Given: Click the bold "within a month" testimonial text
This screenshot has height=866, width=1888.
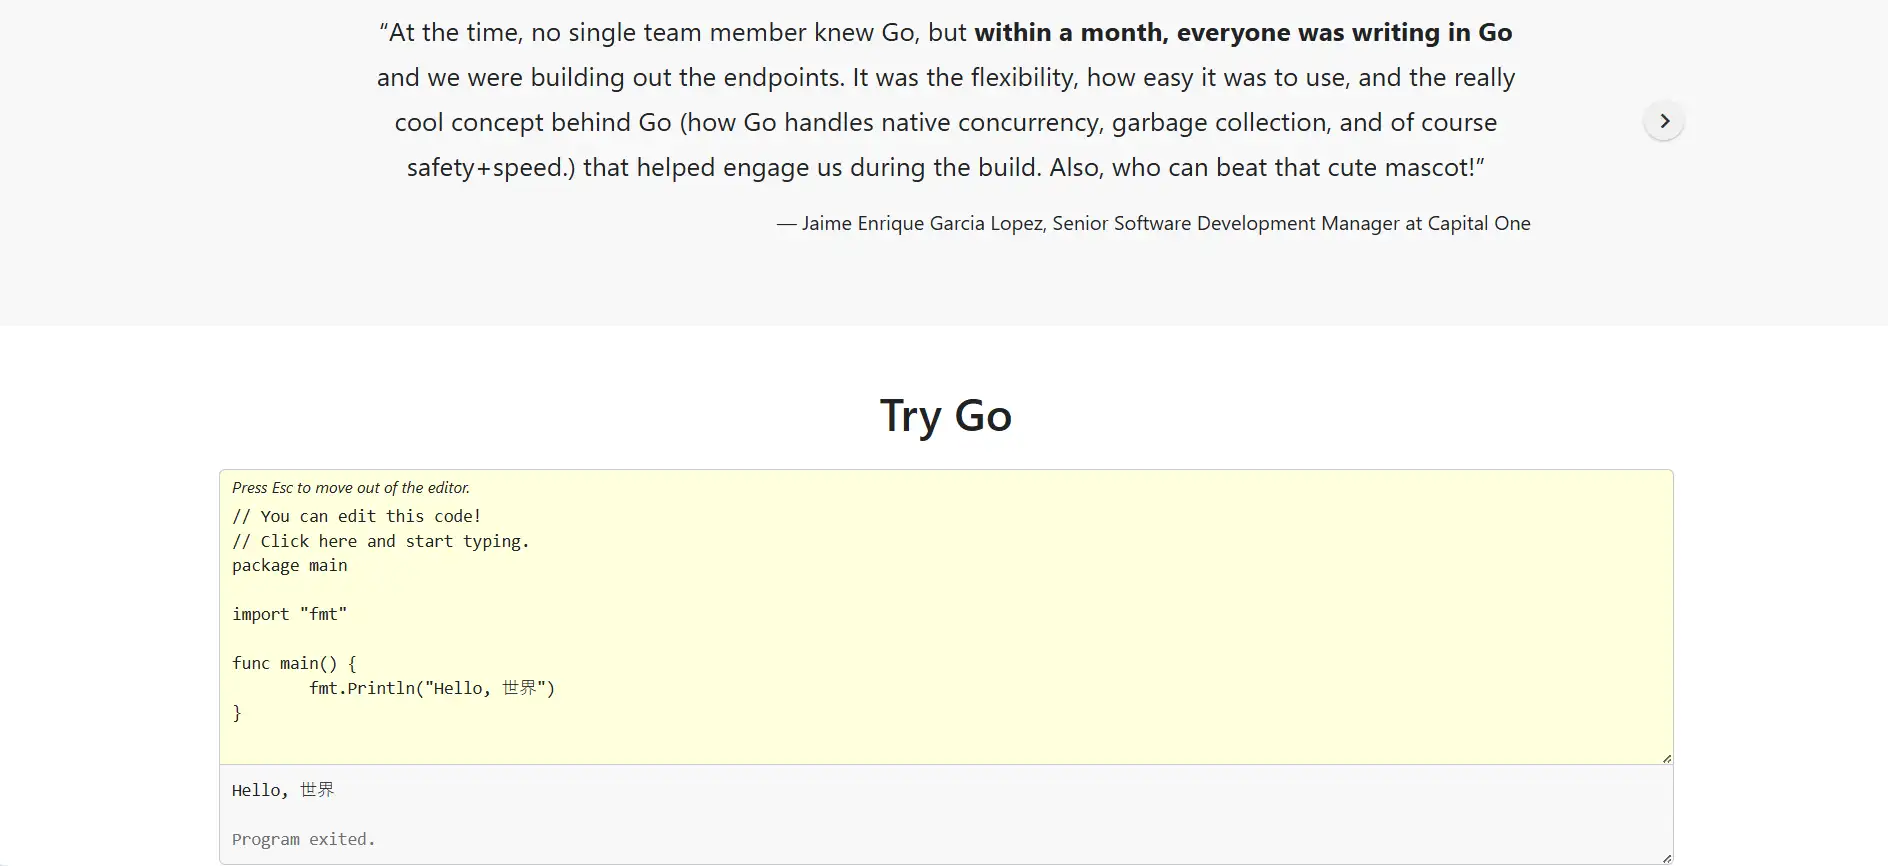Looking at the screenshot, I should pyautogui.click(x=1070, y=33).
